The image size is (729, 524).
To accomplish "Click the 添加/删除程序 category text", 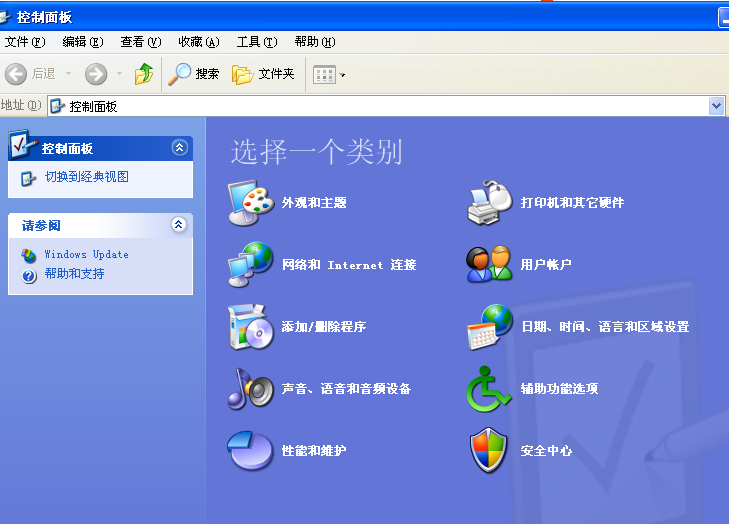I will (324, 327).
